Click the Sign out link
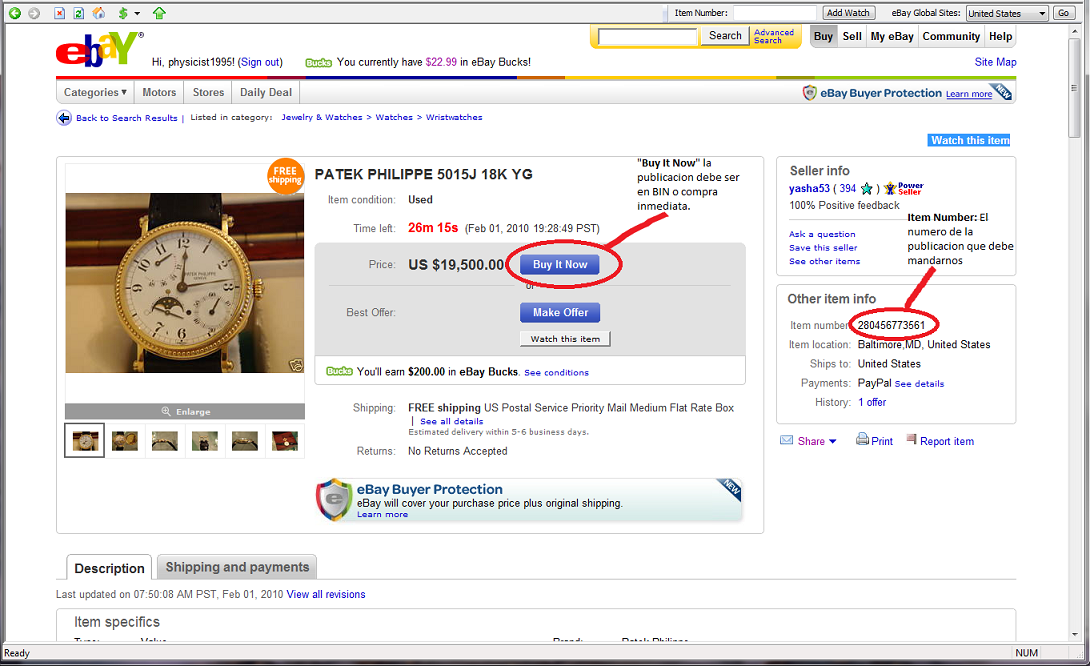 [260, 62]
